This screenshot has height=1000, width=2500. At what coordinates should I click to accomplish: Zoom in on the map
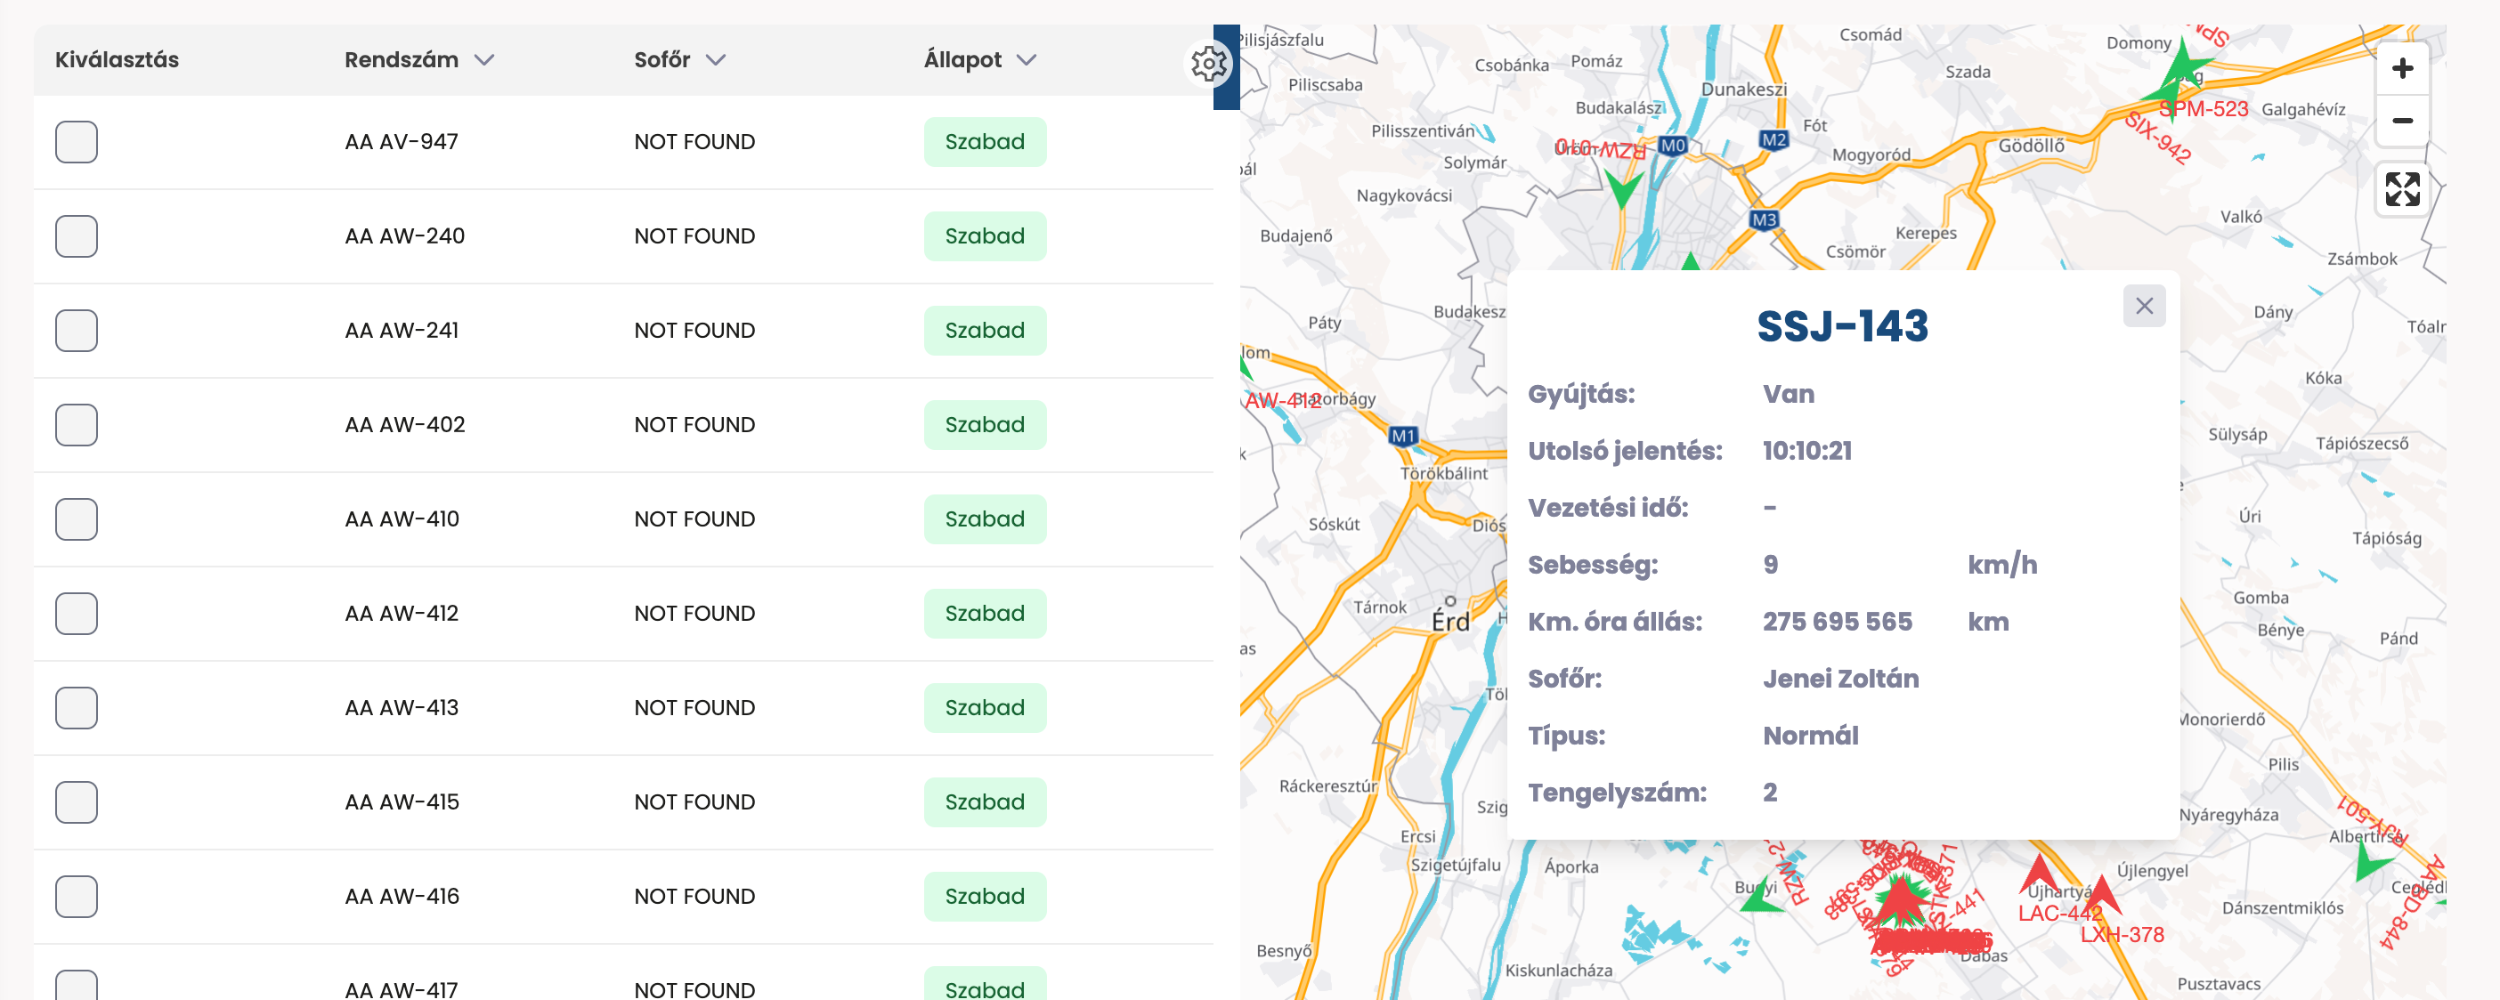(x=2402, y=69)
